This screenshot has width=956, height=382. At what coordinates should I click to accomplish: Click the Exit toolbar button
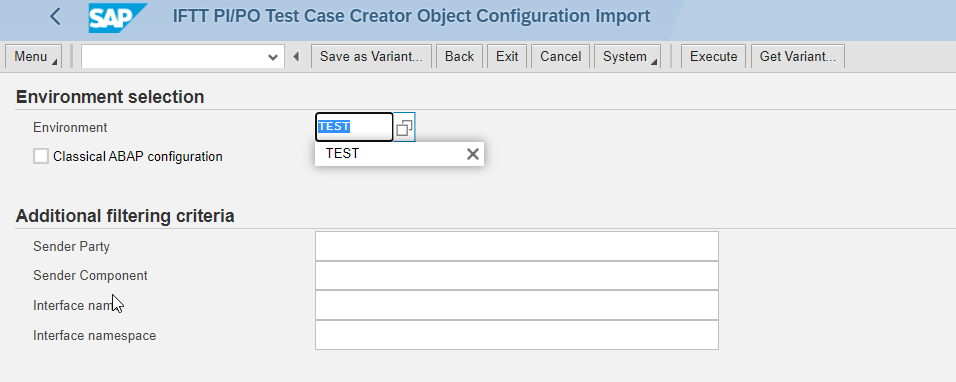tap(507, 57)
